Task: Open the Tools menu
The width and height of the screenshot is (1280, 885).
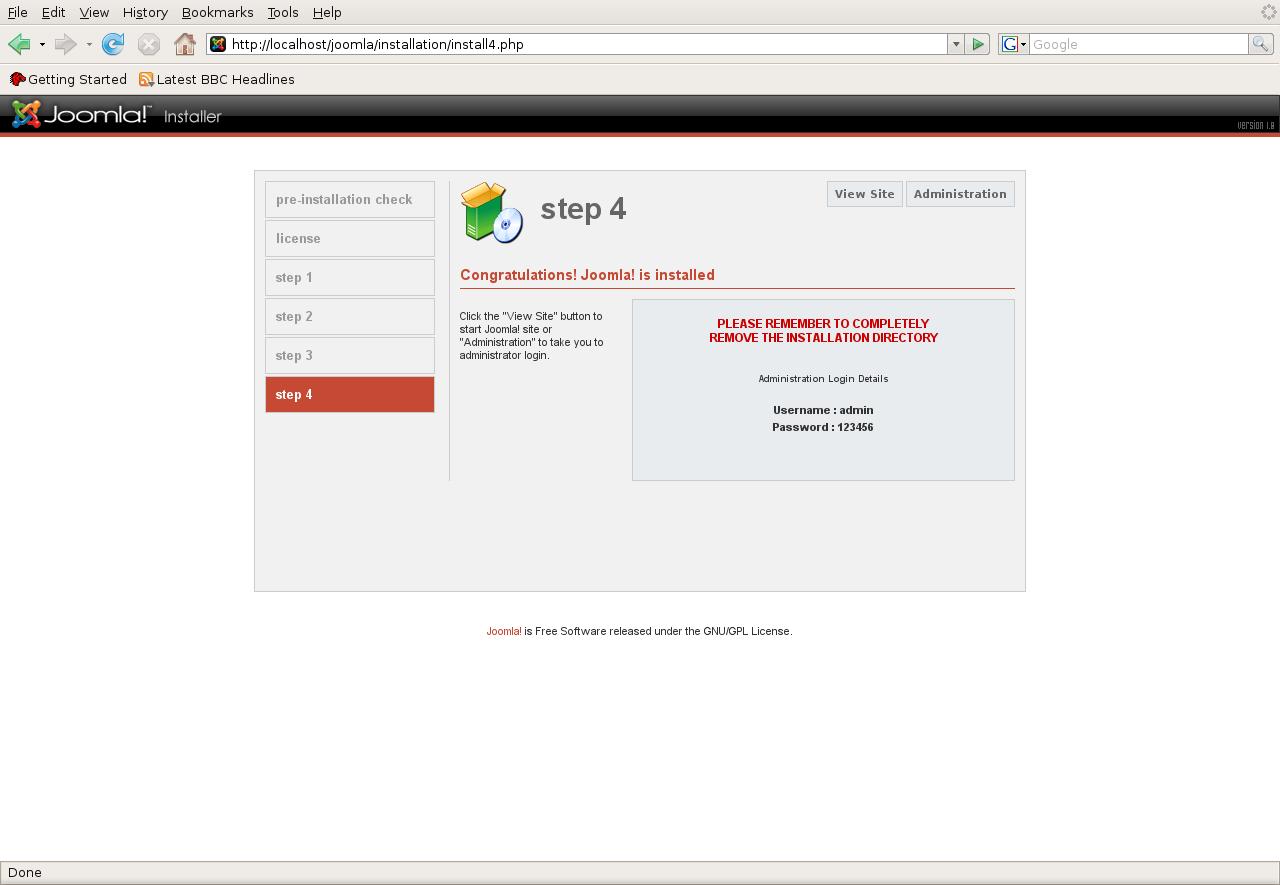Action: [283, 12]
